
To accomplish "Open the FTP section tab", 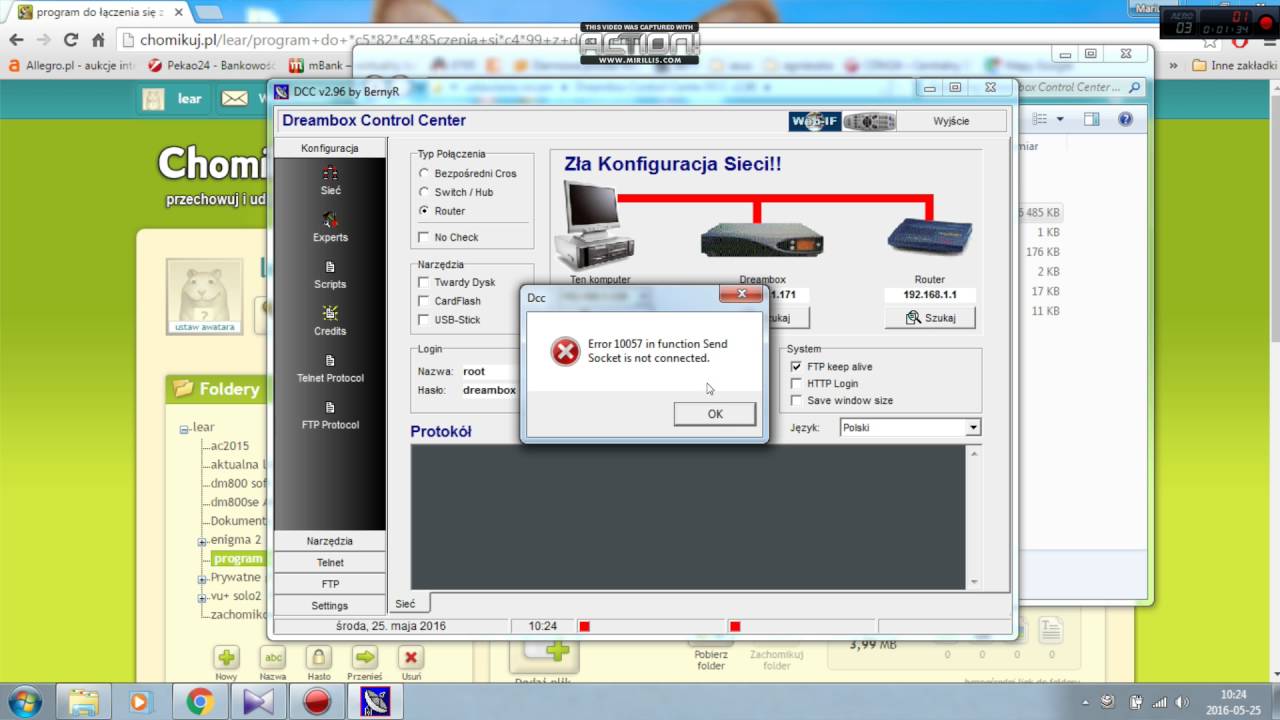I will pos(329,584).
